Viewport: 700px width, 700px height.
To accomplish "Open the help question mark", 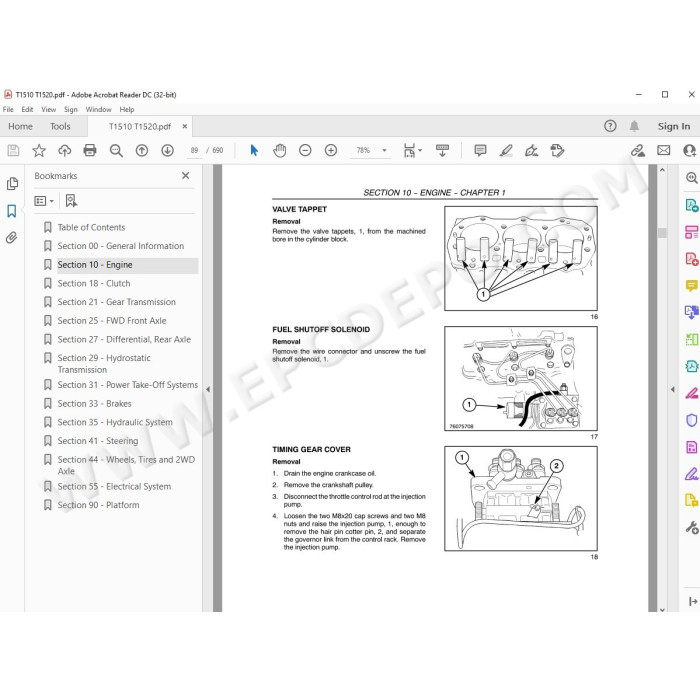I will click(x=610, y=126).
